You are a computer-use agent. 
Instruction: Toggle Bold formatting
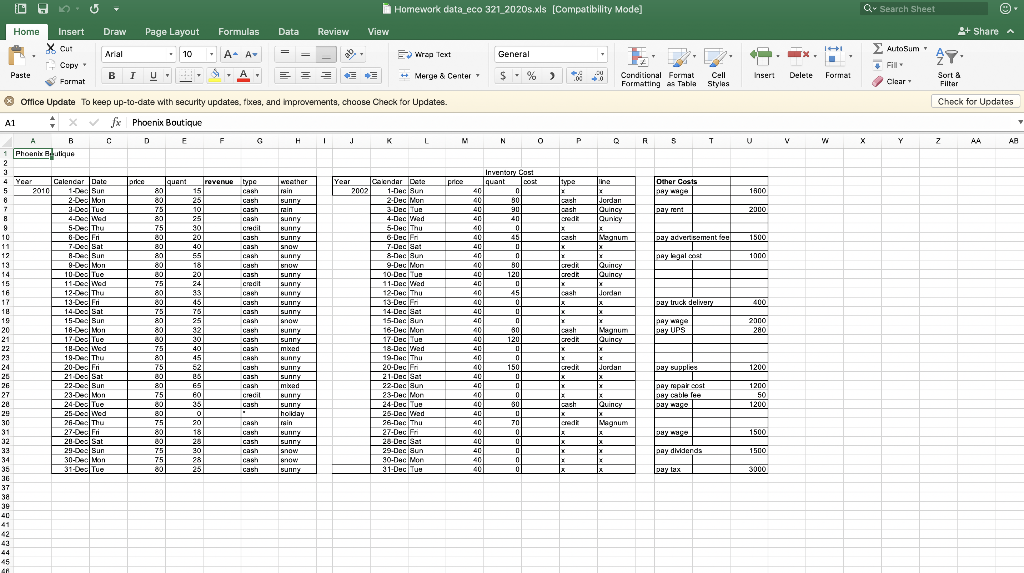tap(112, 76)
